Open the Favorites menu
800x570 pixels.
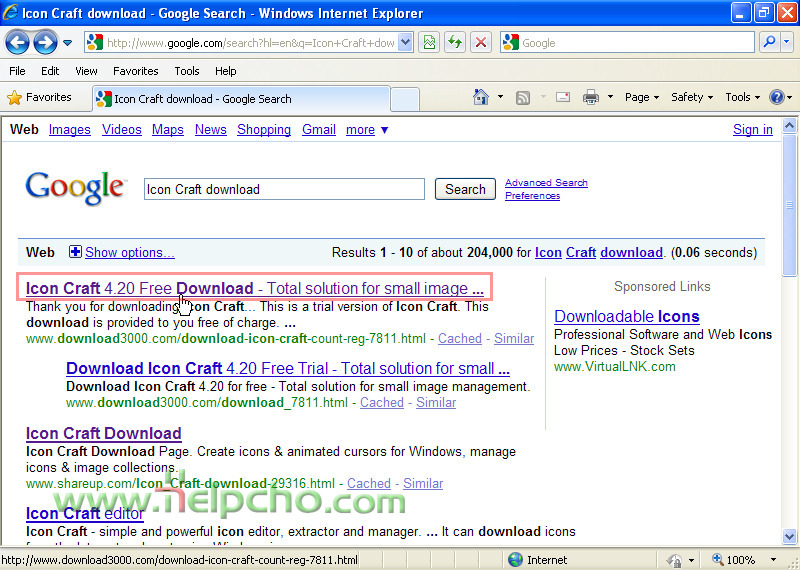(x=136, y=71)
